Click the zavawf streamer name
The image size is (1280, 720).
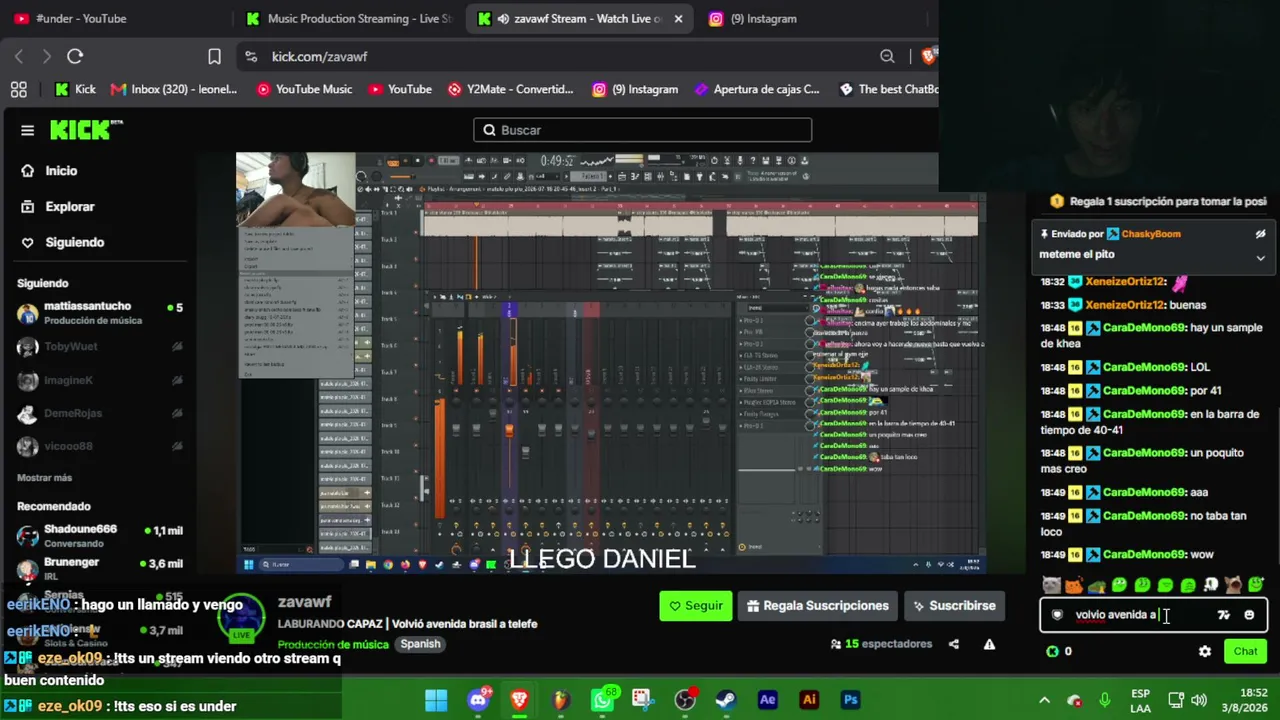click(x=304, y=602)
